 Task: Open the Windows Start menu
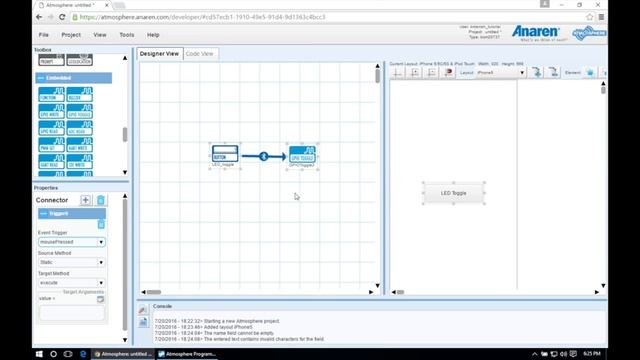39,354
